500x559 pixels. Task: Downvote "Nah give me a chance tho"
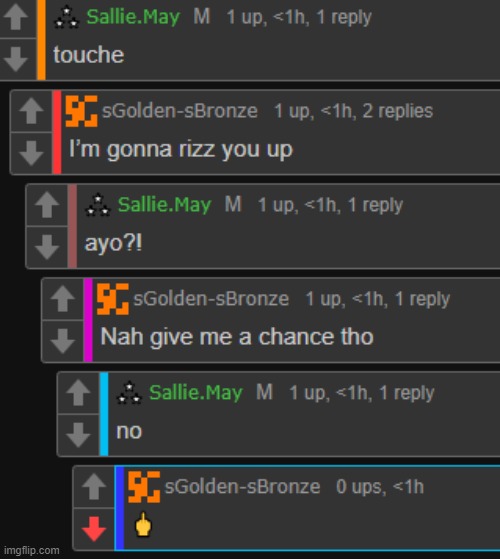tap(63, 341)
